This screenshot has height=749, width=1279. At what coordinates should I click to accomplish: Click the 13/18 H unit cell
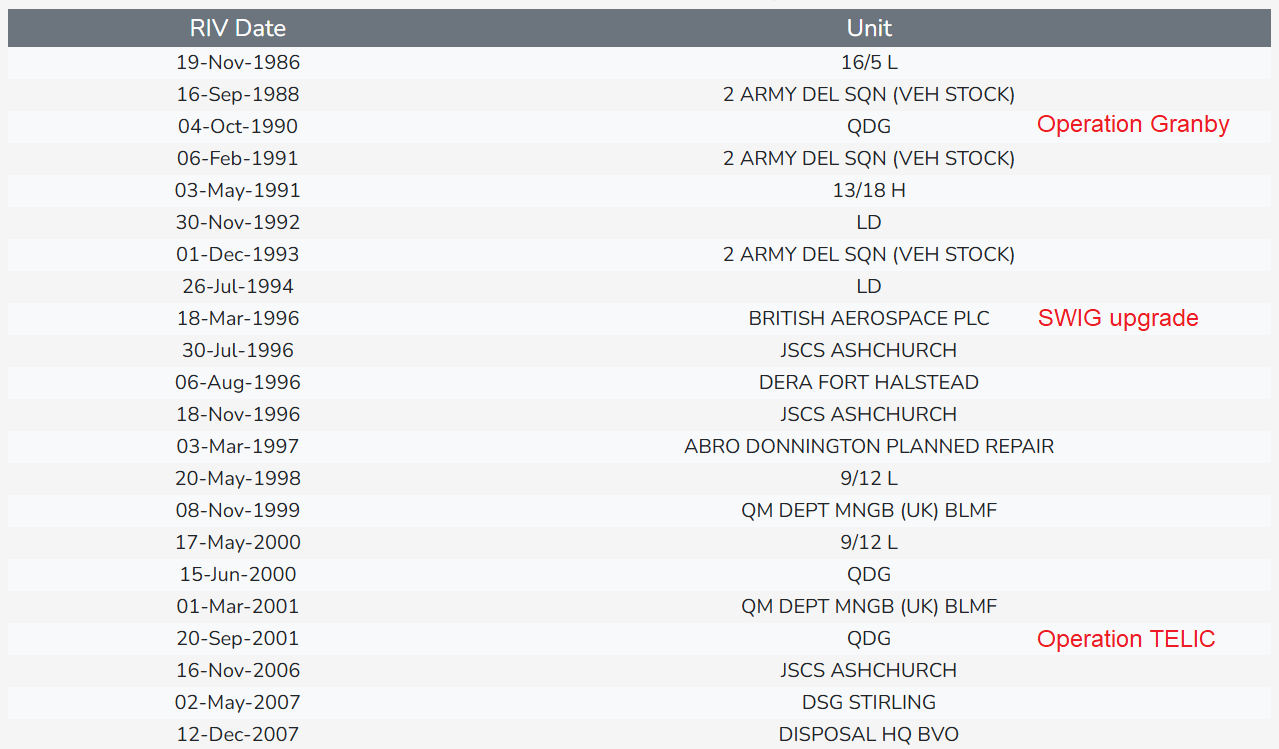(x=869, y=190)
